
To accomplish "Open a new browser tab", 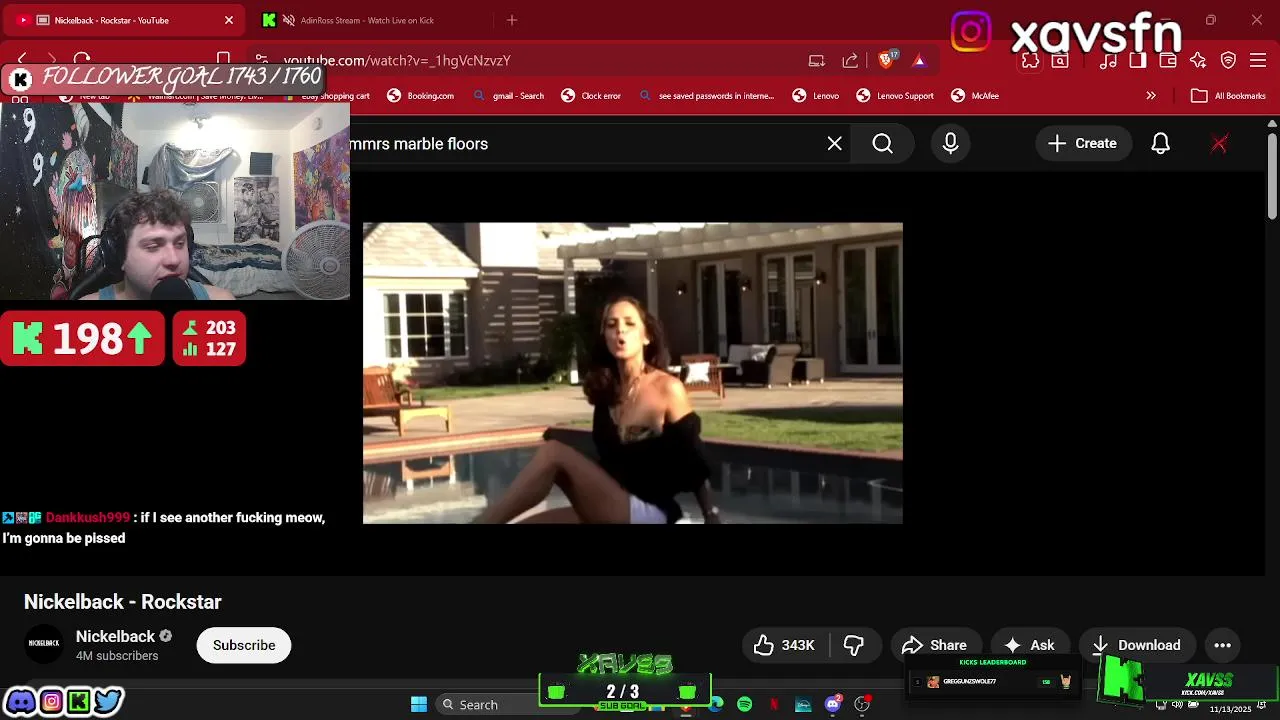I will click(512, 20).
